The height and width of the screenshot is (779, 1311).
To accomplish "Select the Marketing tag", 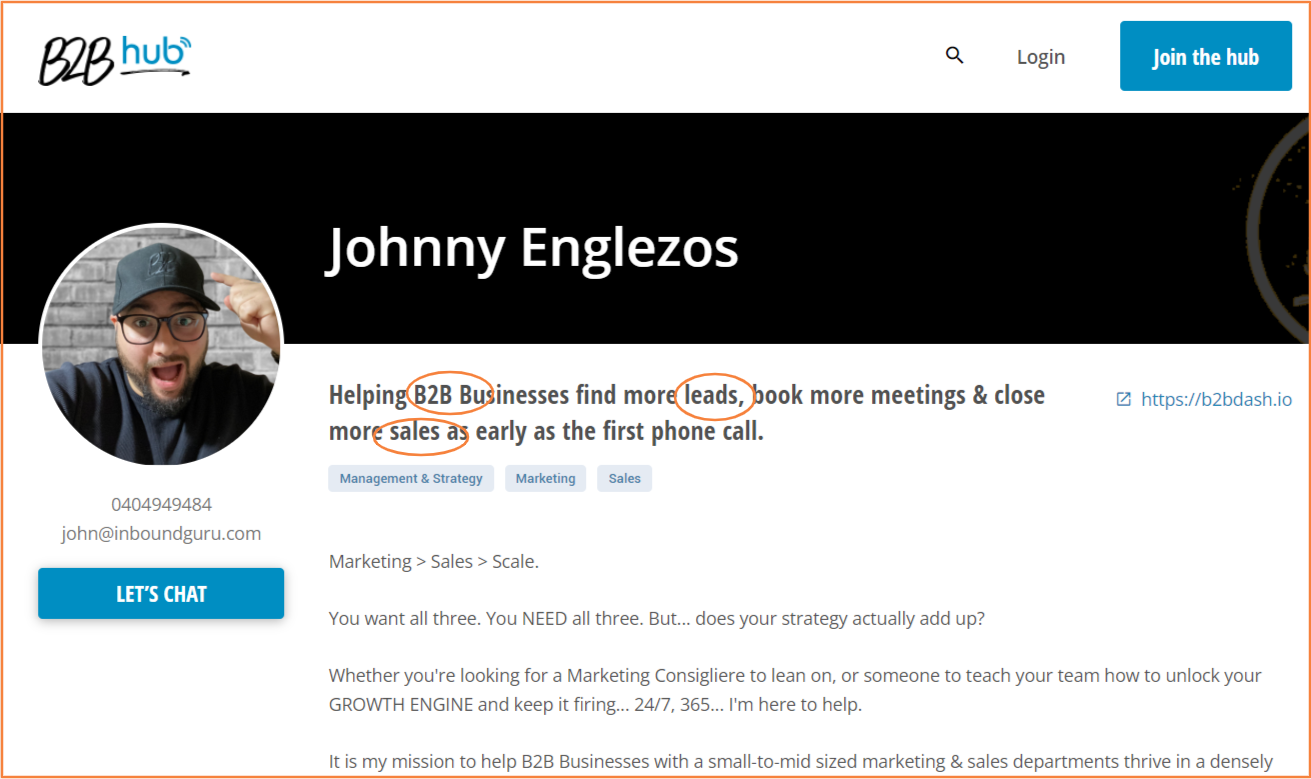I will click(x=545, y=478).
